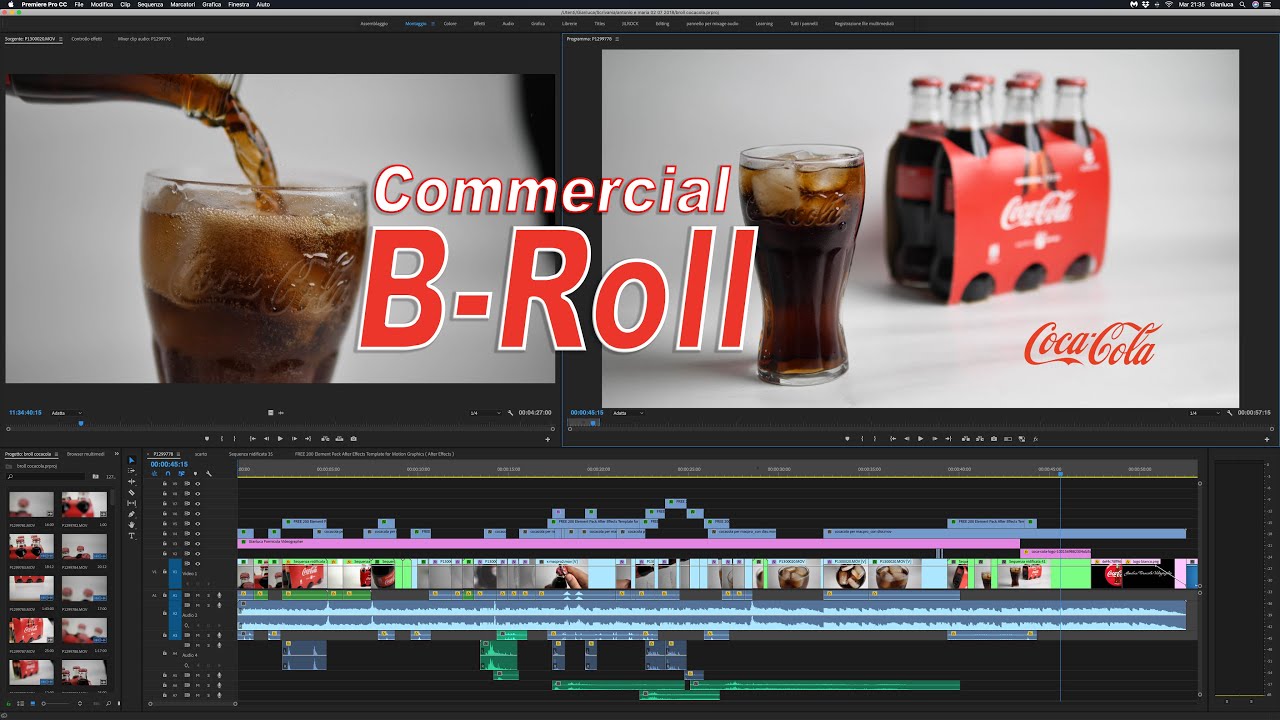Select the Selection arrow tool

pos(131,461)
